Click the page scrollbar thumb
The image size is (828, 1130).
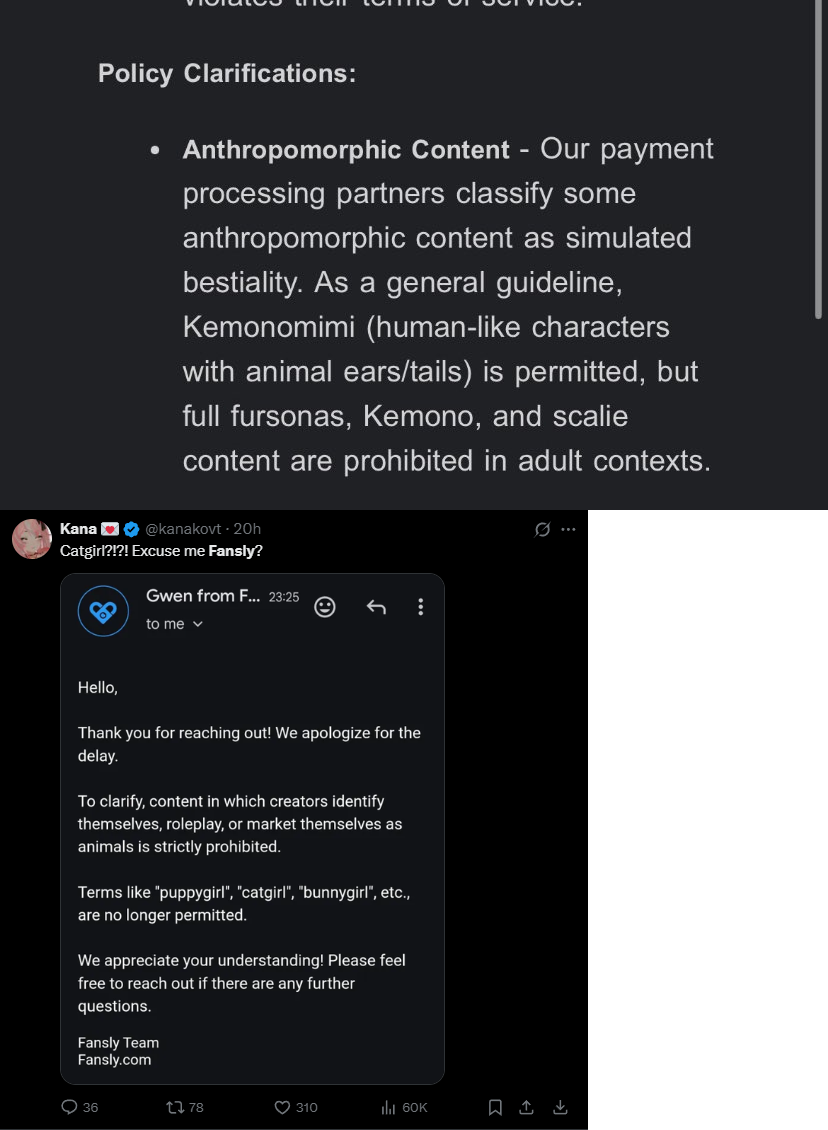[818, 159]
